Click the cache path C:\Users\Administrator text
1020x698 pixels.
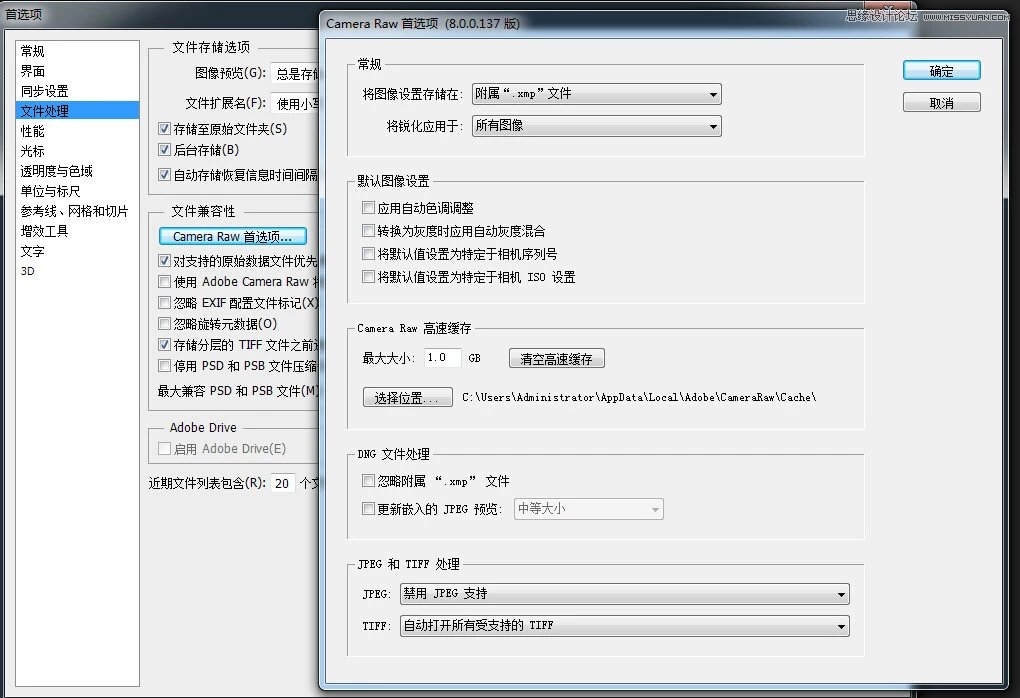pyautogui.click(x=639, y=397)
